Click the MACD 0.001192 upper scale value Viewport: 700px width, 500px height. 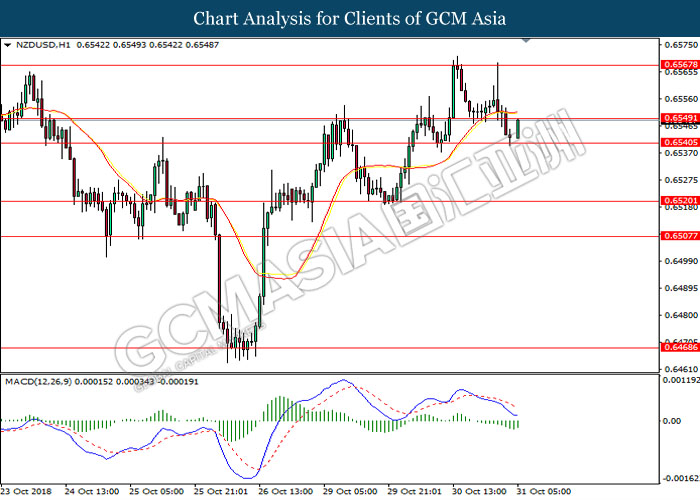click(681, 380)
